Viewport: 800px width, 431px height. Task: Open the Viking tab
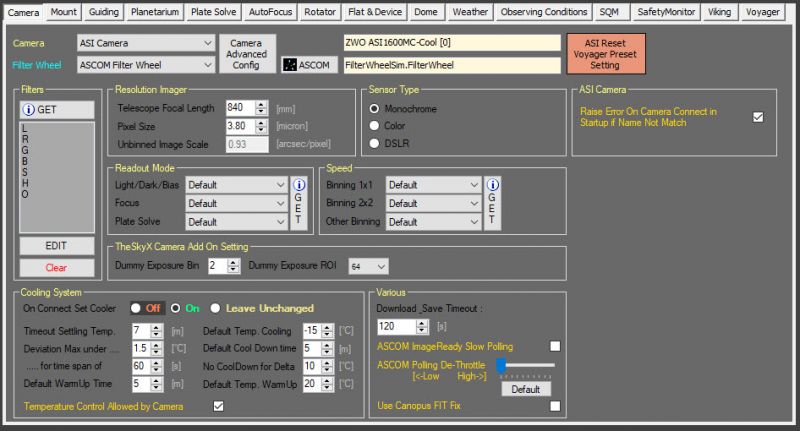pos(719,12)
